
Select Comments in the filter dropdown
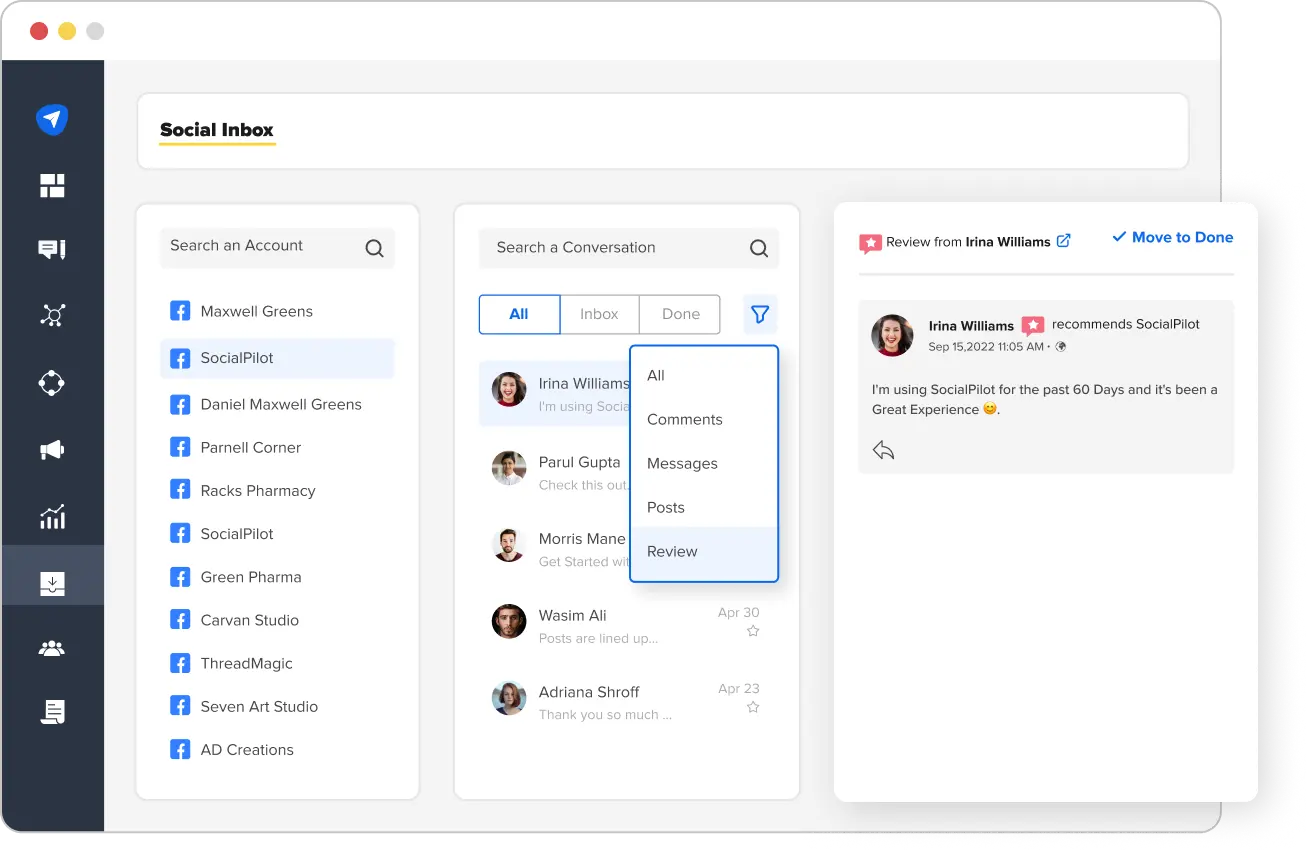pos(704,419)
